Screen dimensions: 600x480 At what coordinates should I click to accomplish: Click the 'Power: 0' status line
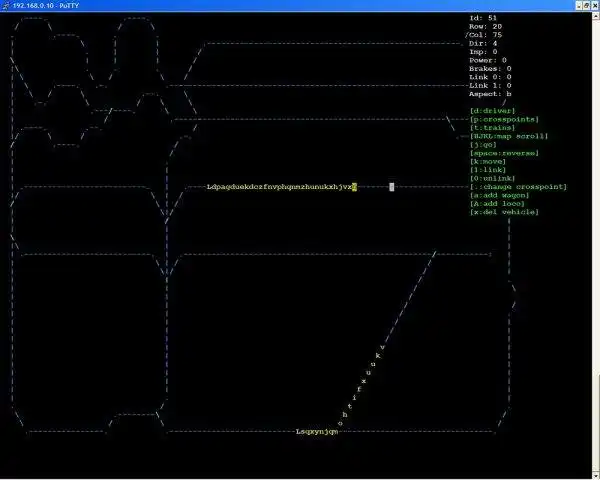pyautogui.click(x=488, y=60)
